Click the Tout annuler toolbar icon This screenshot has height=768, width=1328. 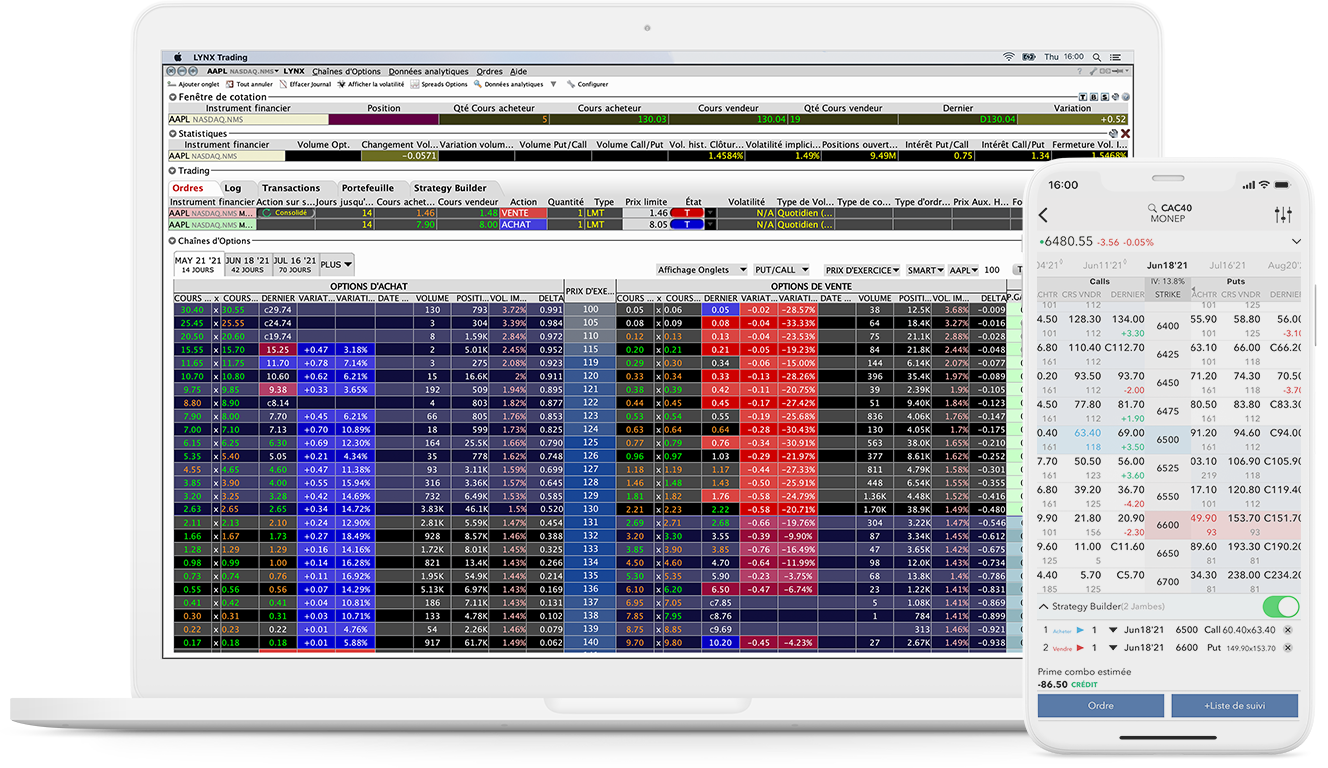pyautogui.click(x=231, y=85)
